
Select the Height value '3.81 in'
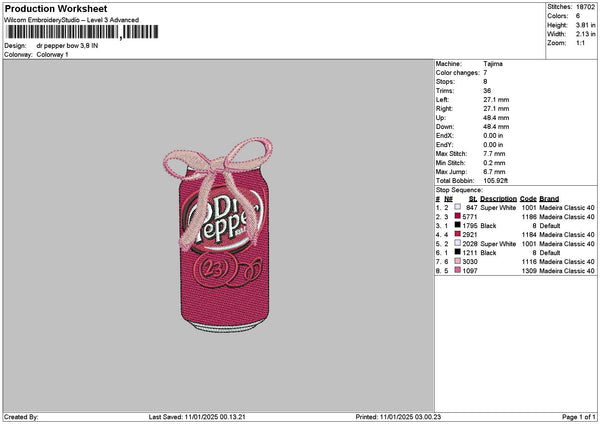coord(585,25)
